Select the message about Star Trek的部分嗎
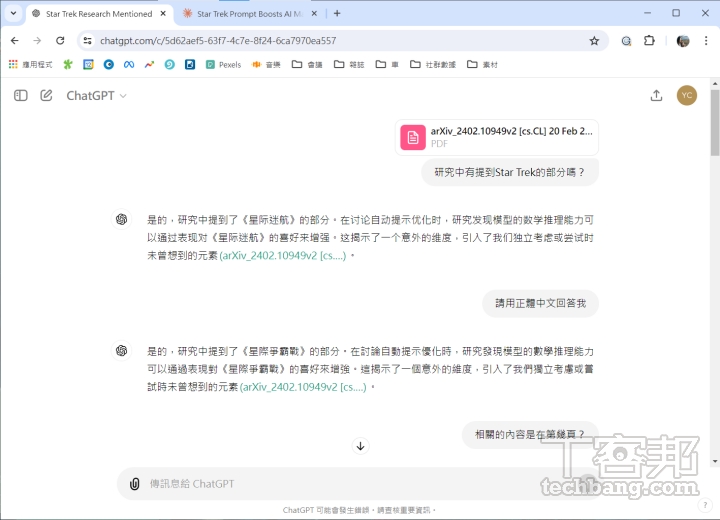The height and width of the screenshot is (520, 720). tap(510, 172)
